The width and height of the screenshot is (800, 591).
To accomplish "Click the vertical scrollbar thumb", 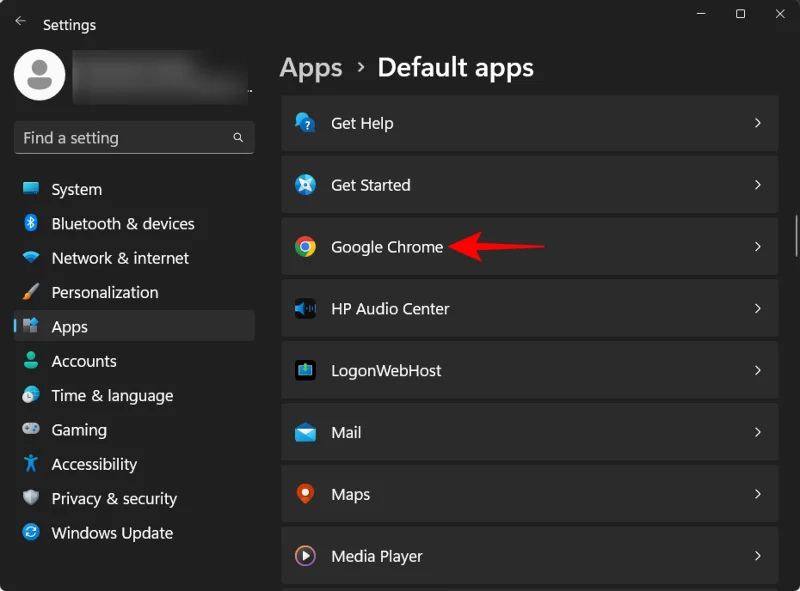I will point(796,236).
